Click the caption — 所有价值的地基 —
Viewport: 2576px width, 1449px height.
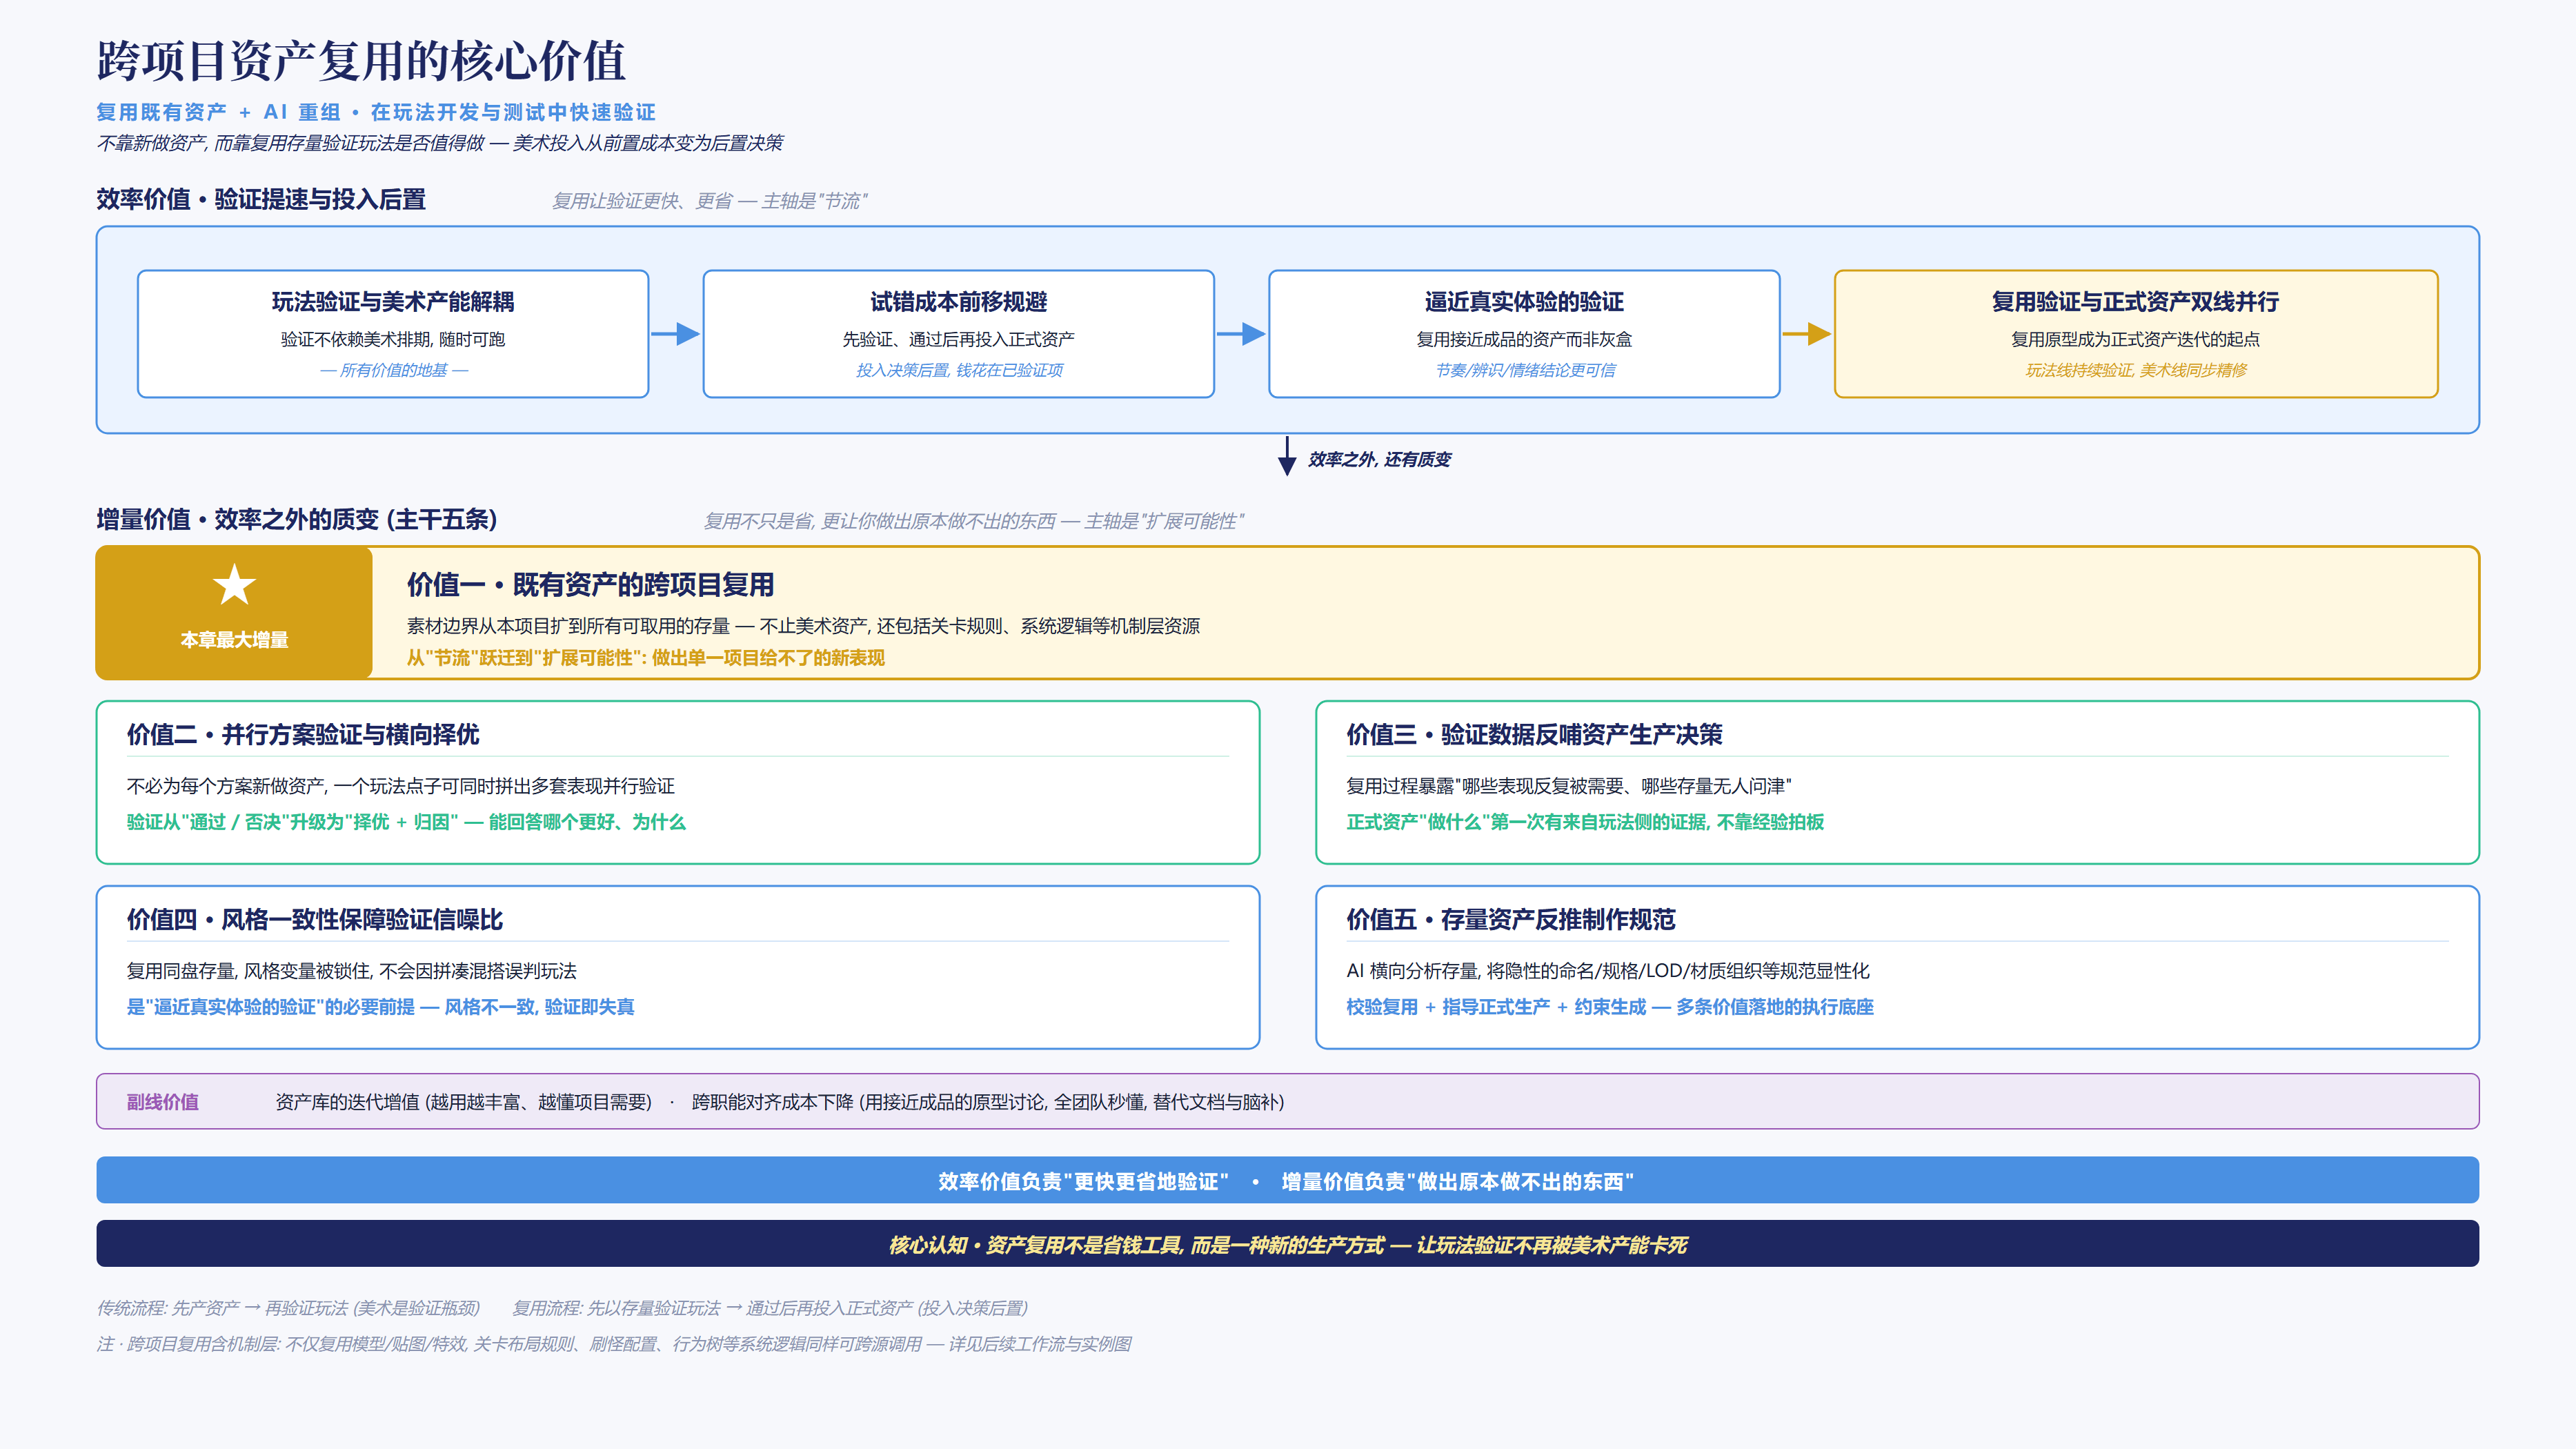point(393,370)
